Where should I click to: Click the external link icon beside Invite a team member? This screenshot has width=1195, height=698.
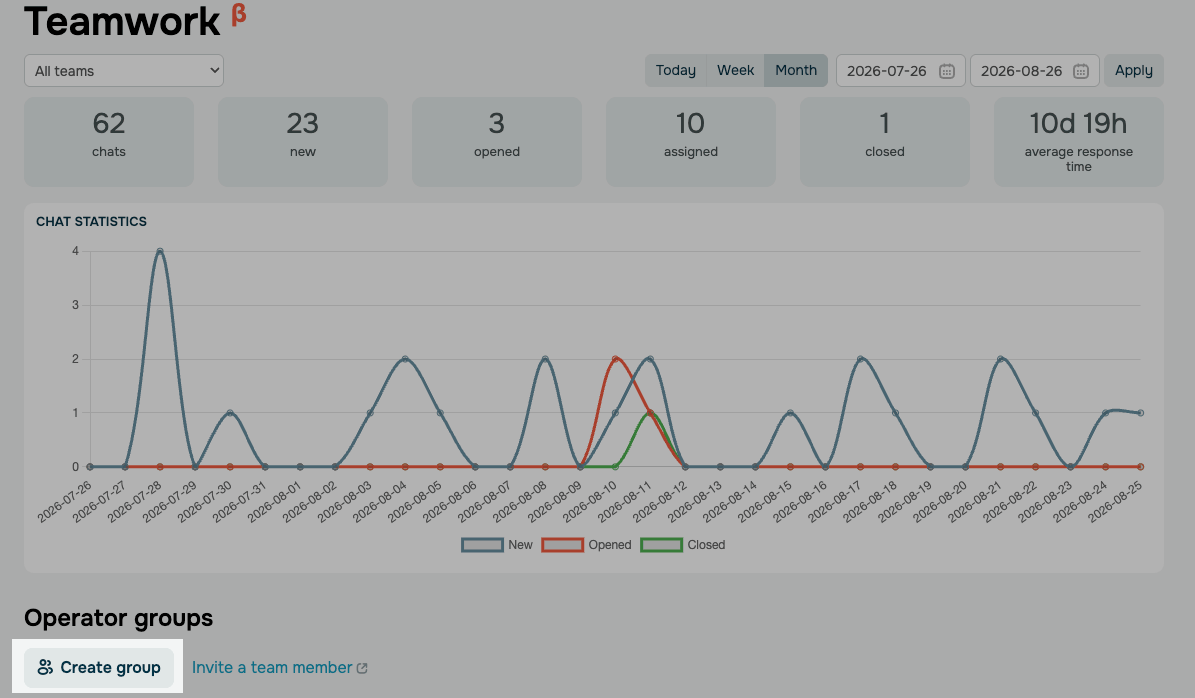pos(363,668)
